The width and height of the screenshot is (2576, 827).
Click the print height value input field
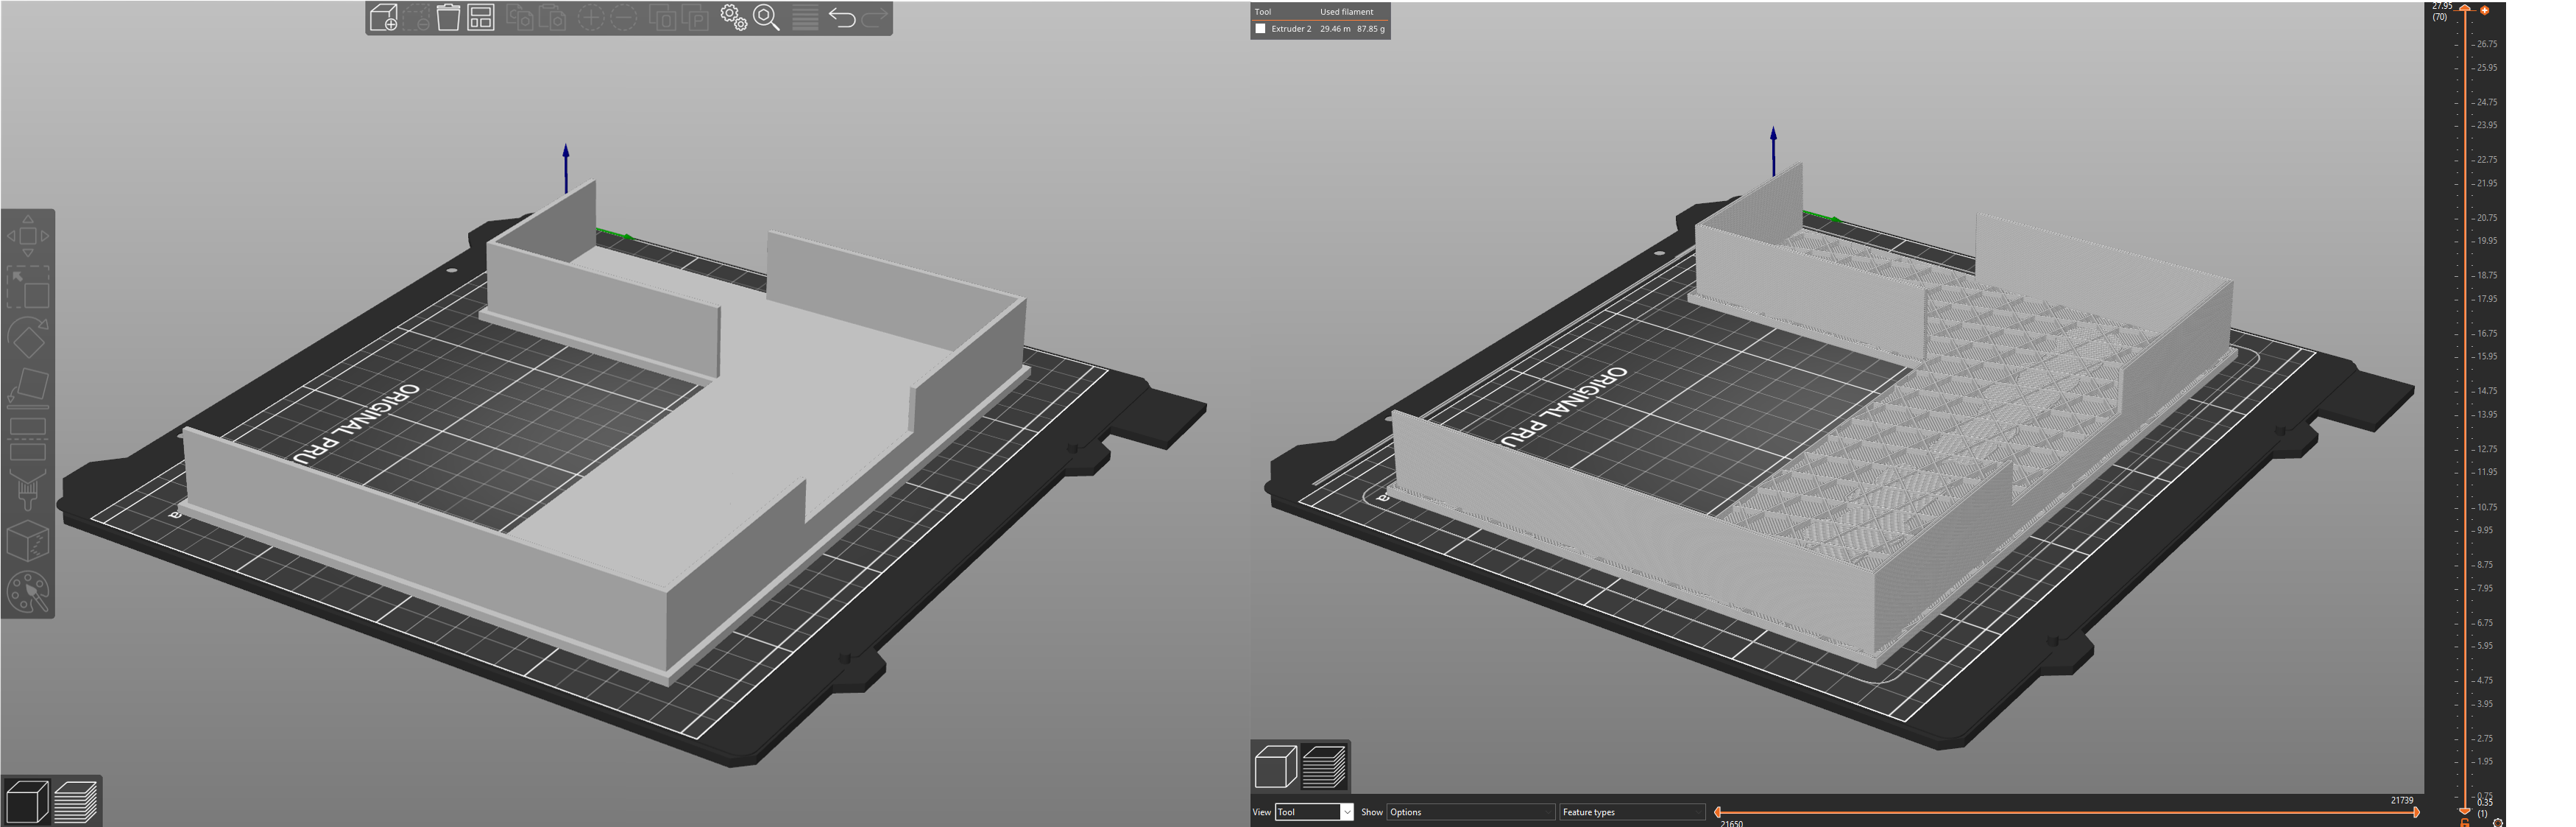[x=2444, y=7]
